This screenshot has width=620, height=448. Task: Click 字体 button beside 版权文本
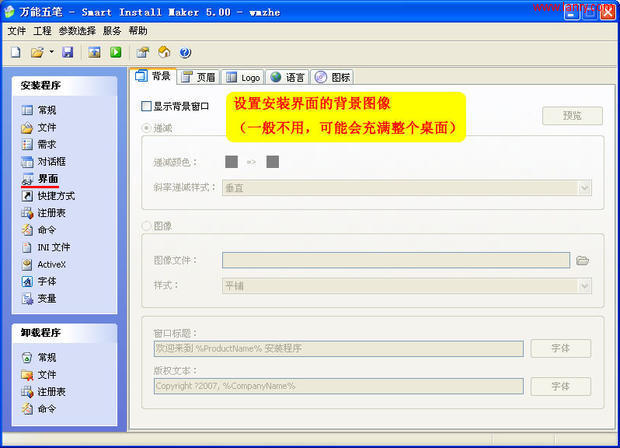point(561,386)
